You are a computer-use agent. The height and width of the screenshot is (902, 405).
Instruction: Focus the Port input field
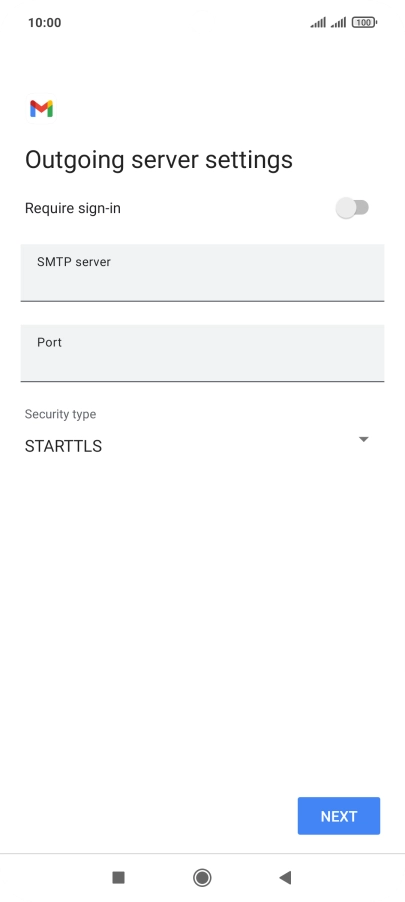[x=202, y=353]
